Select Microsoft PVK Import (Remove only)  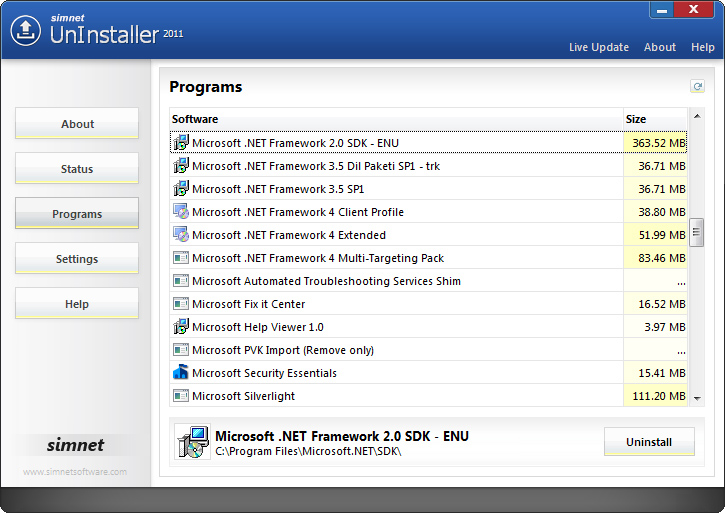coord(428,350)
